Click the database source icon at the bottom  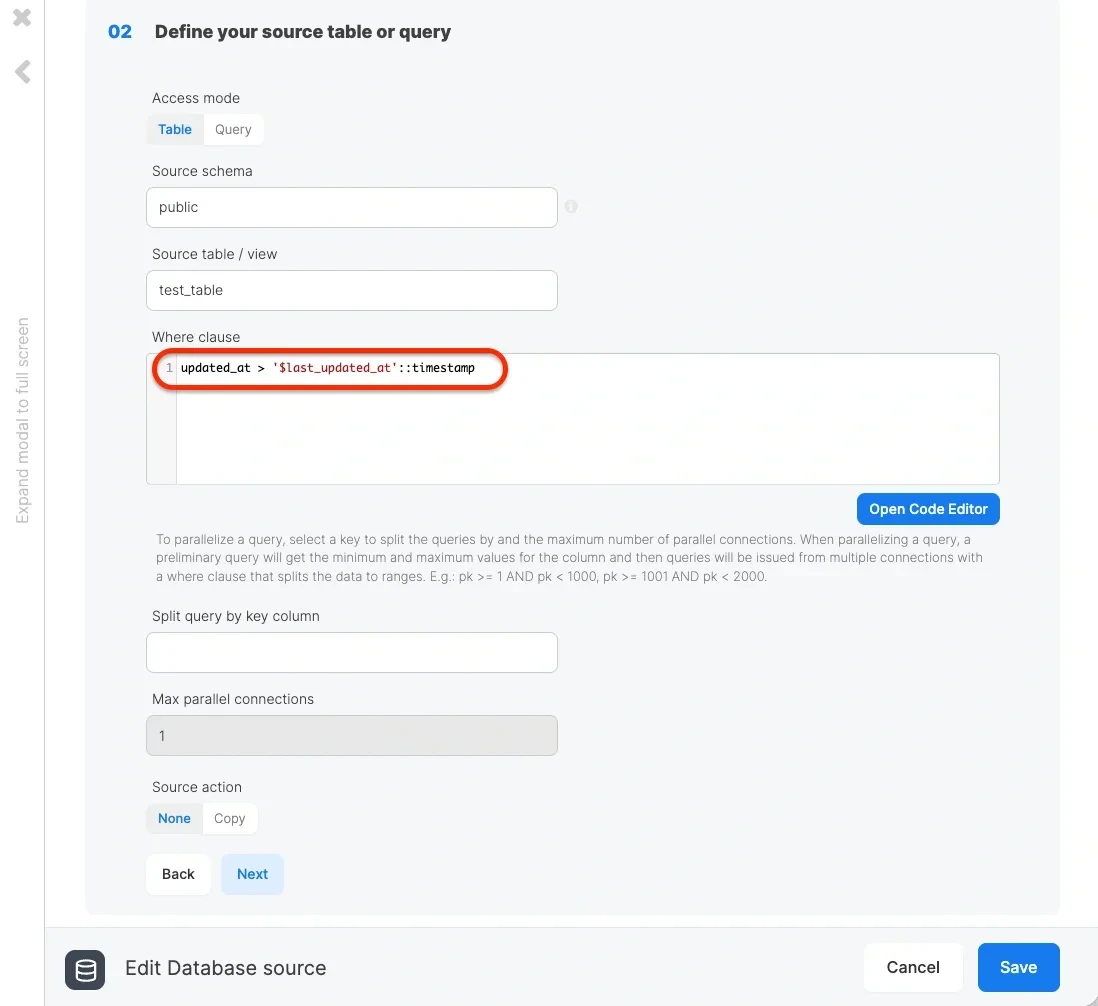pyautogui.click(x=85, y=969)
